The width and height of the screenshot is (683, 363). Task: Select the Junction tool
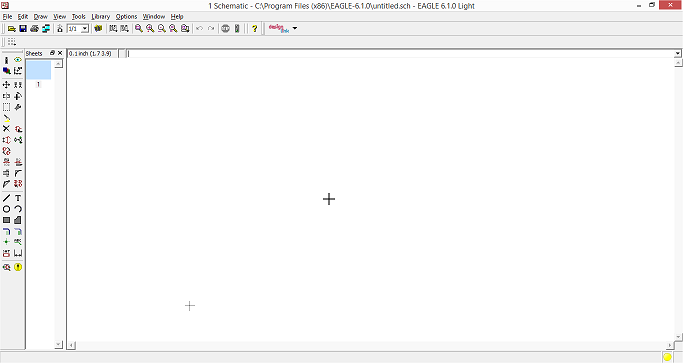click(7, 242)
